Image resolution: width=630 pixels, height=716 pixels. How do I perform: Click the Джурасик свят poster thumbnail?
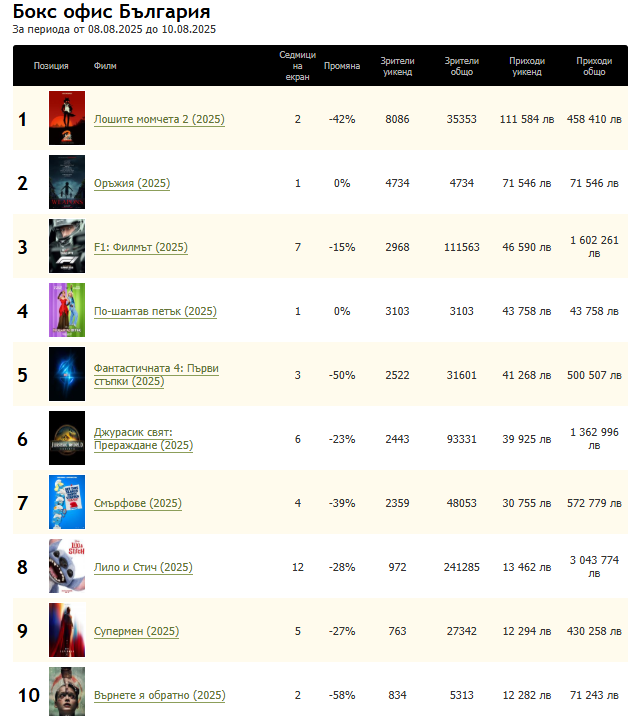[x=67, y=438]
